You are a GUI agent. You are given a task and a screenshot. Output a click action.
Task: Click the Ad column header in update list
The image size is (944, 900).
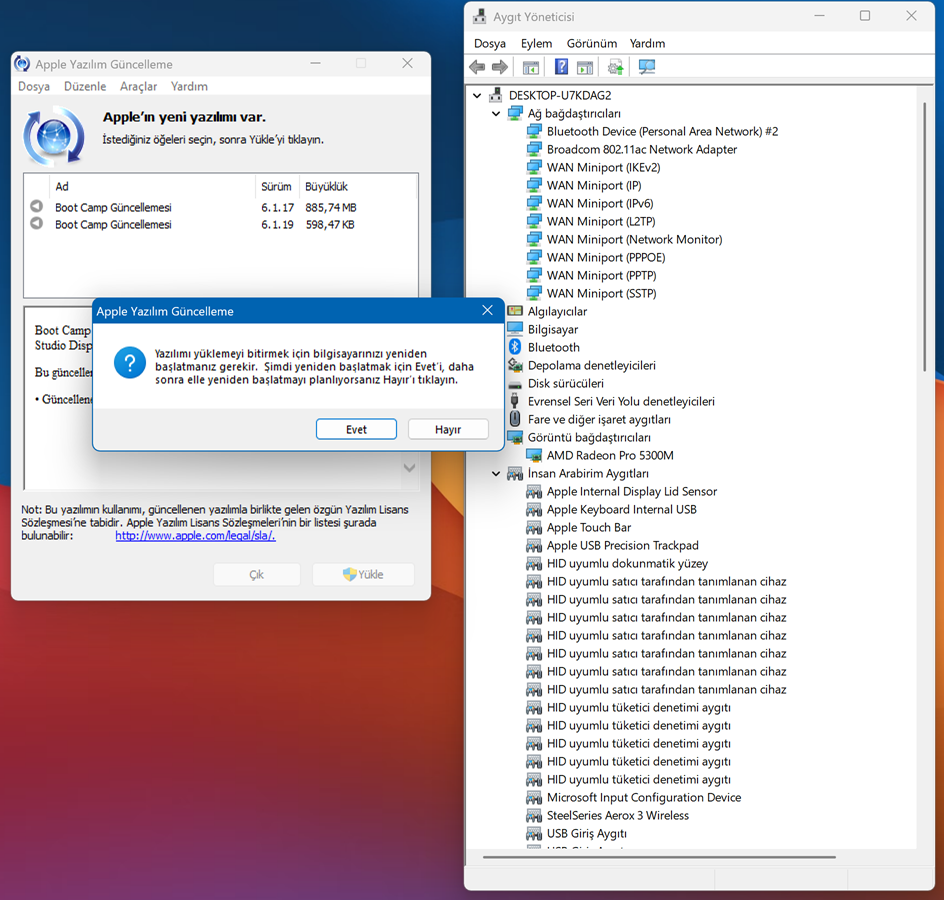[154, 187]
